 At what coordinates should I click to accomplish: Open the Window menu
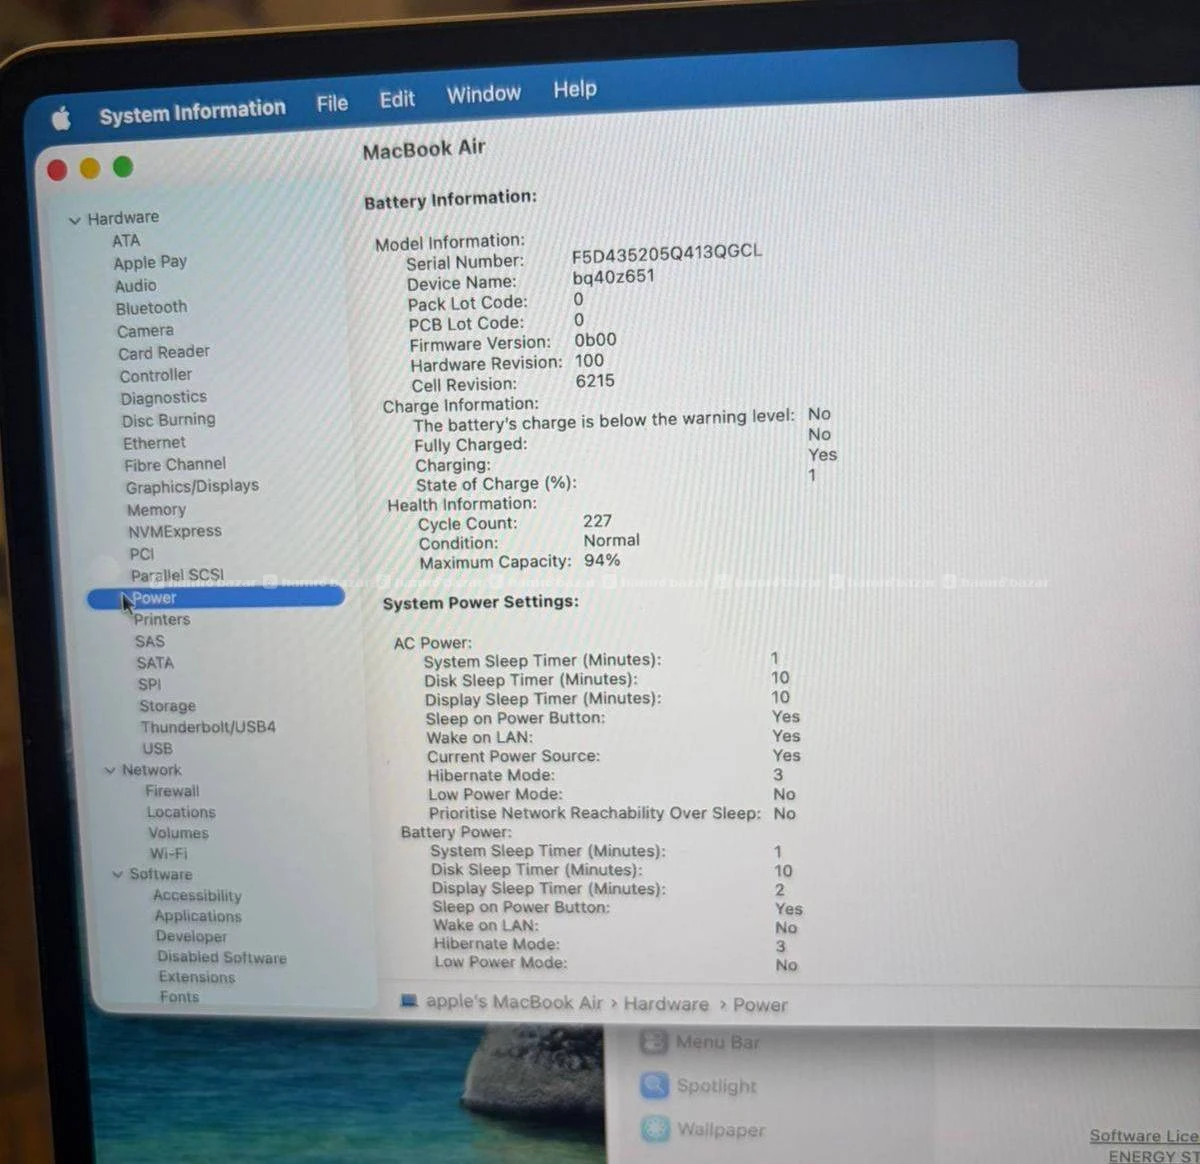[x=483, y=94]
